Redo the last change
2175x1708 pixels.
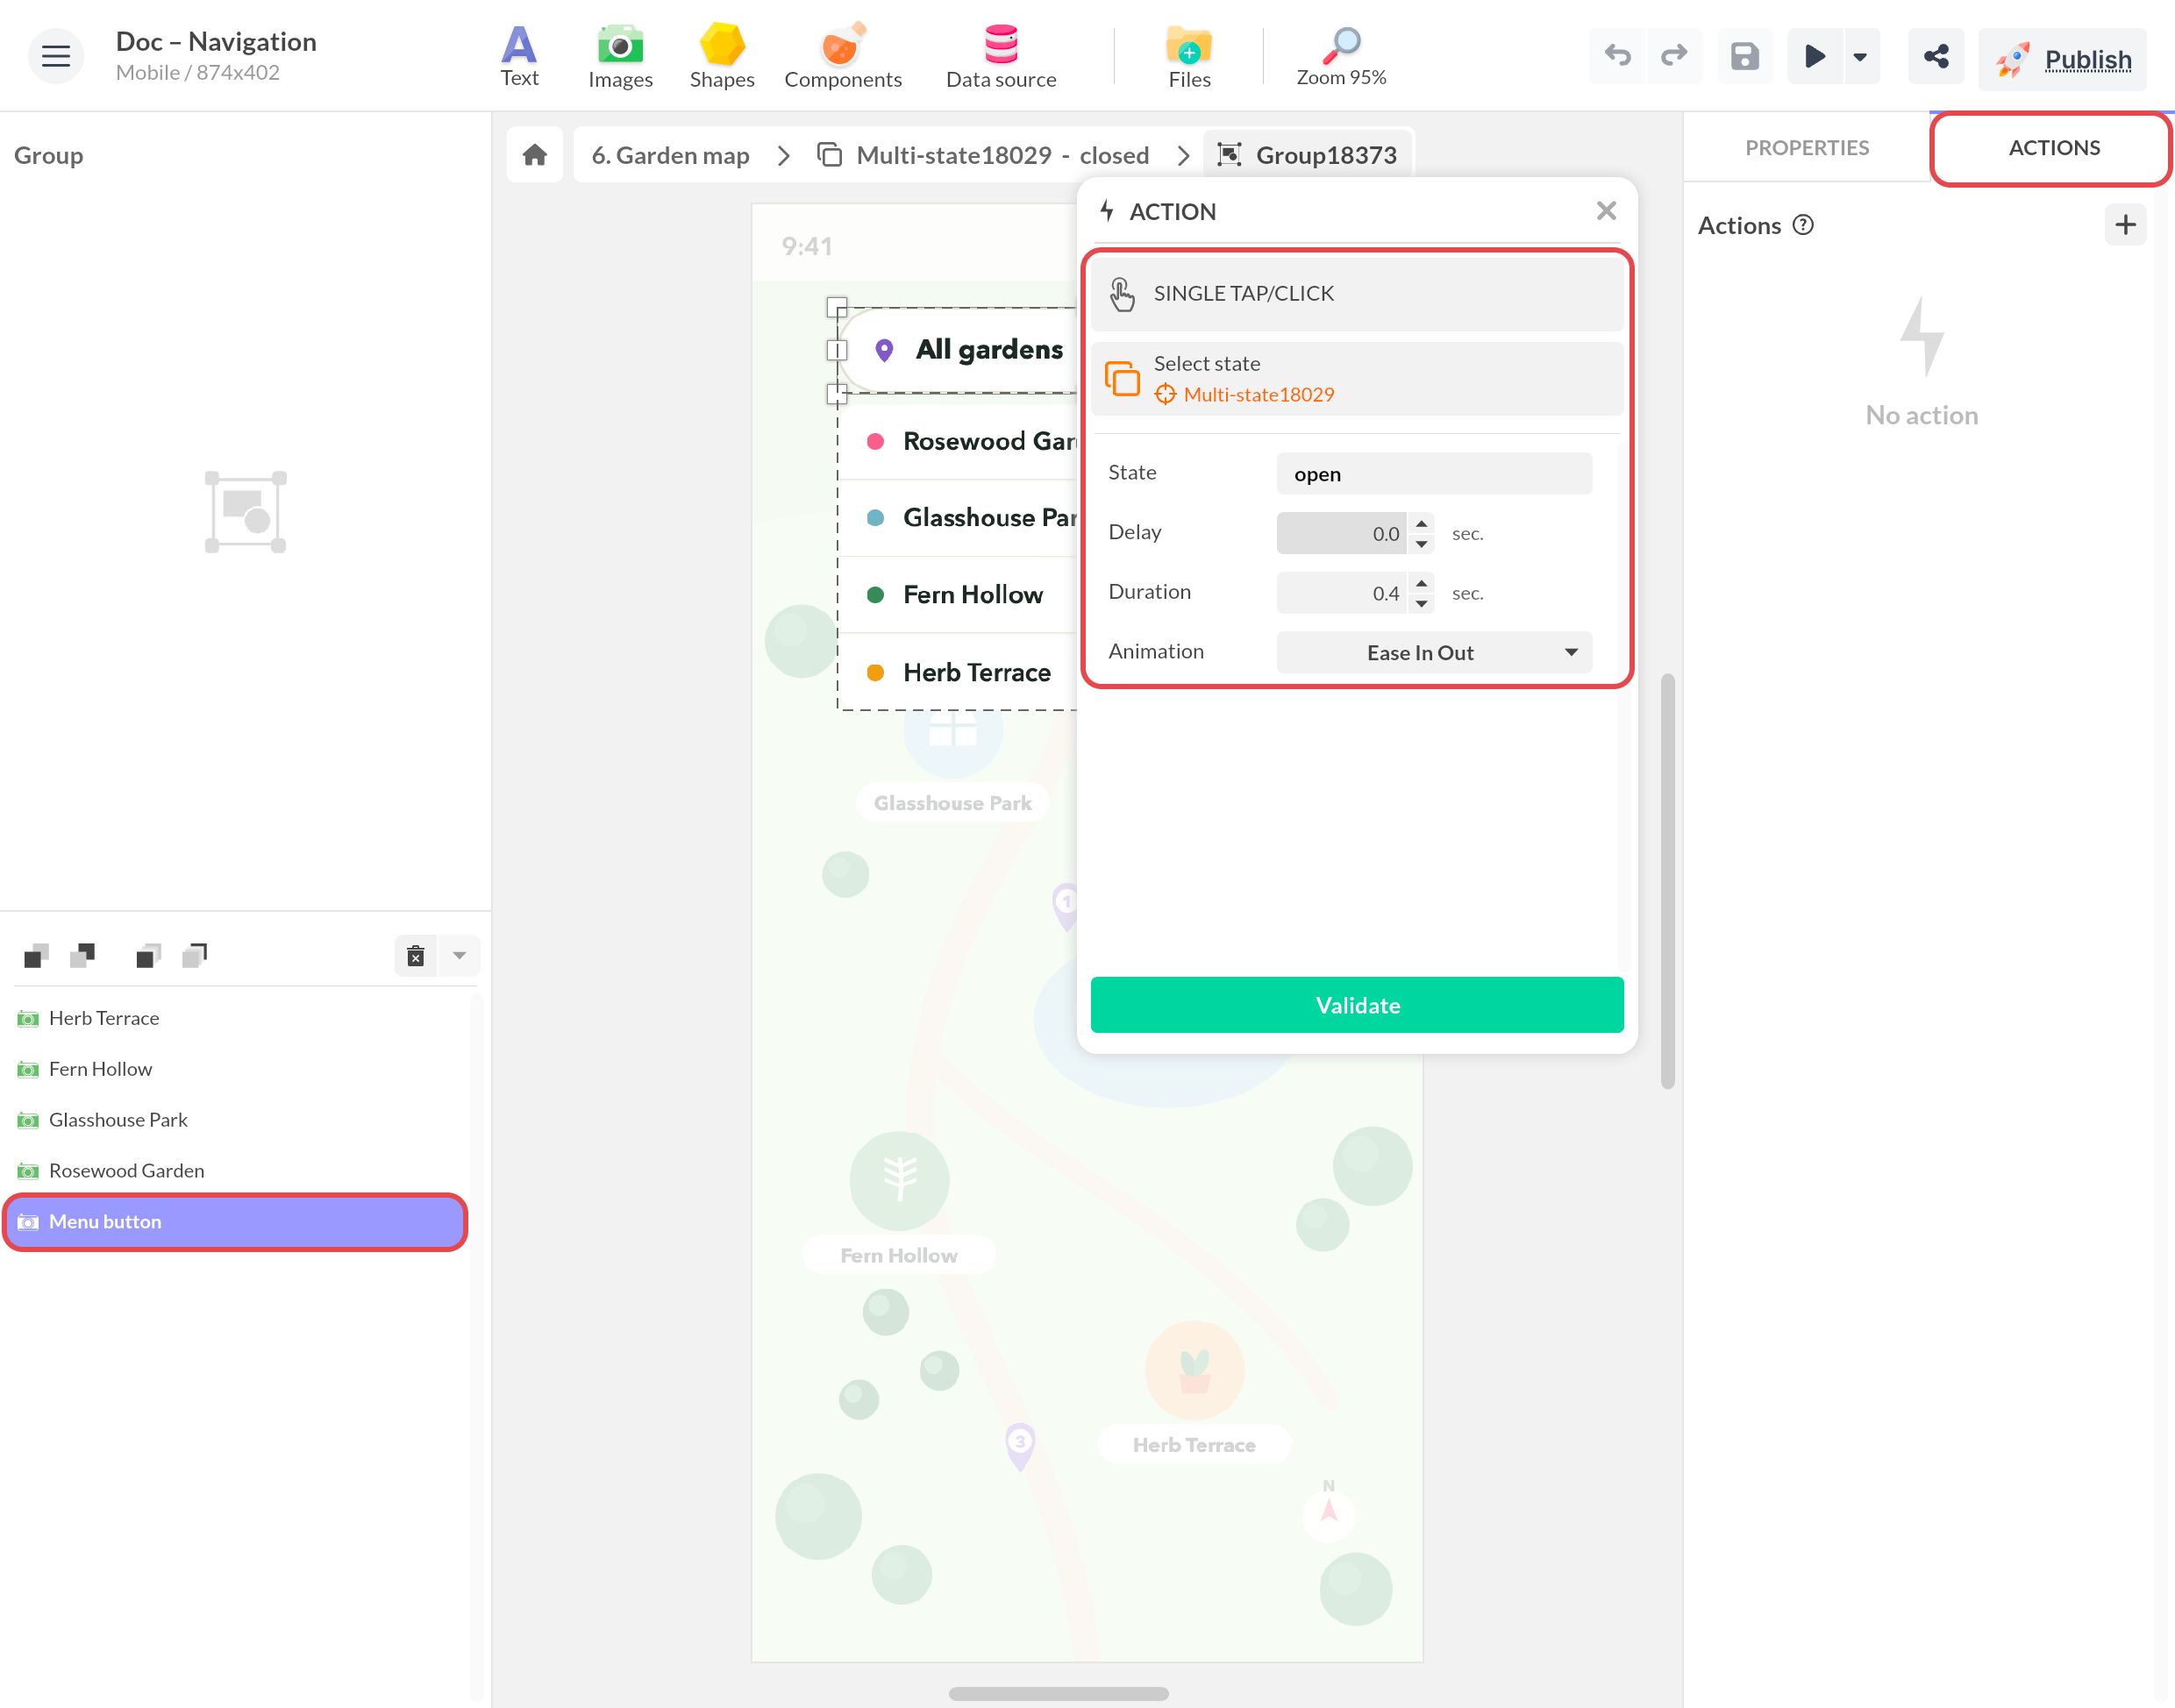point(1674,56)
